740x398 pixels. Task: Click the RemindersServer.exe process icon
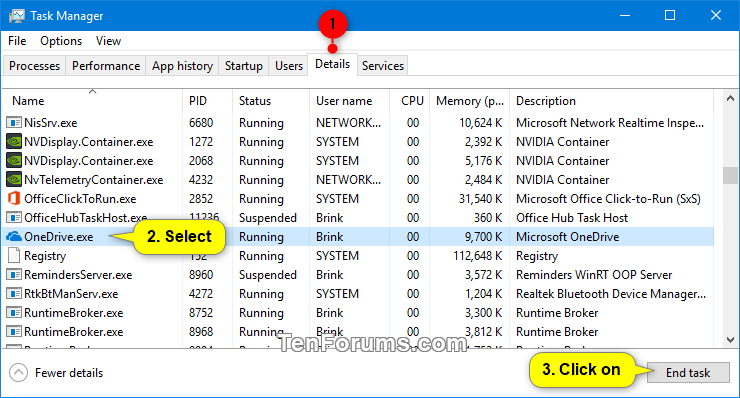[14, 275]
